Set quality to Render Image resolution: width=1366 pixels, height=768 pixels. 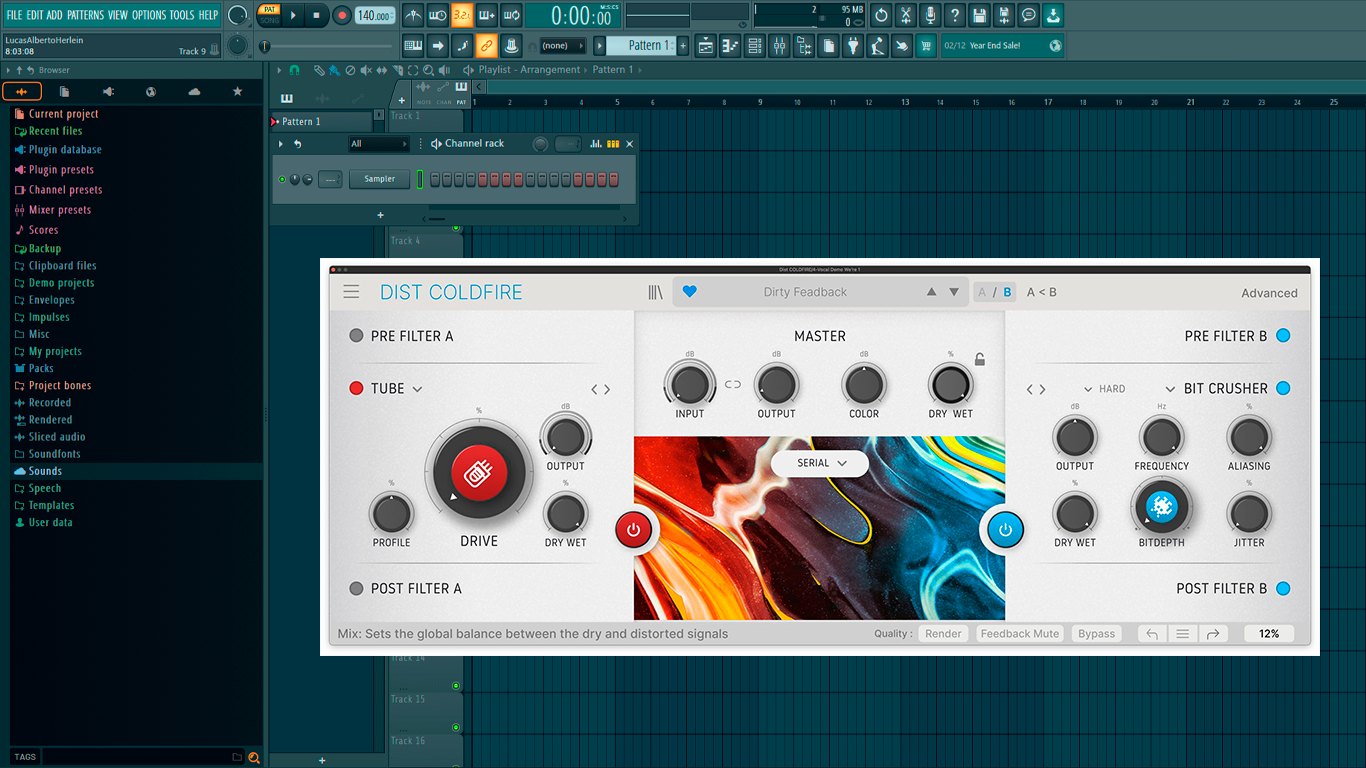point(943,634)
